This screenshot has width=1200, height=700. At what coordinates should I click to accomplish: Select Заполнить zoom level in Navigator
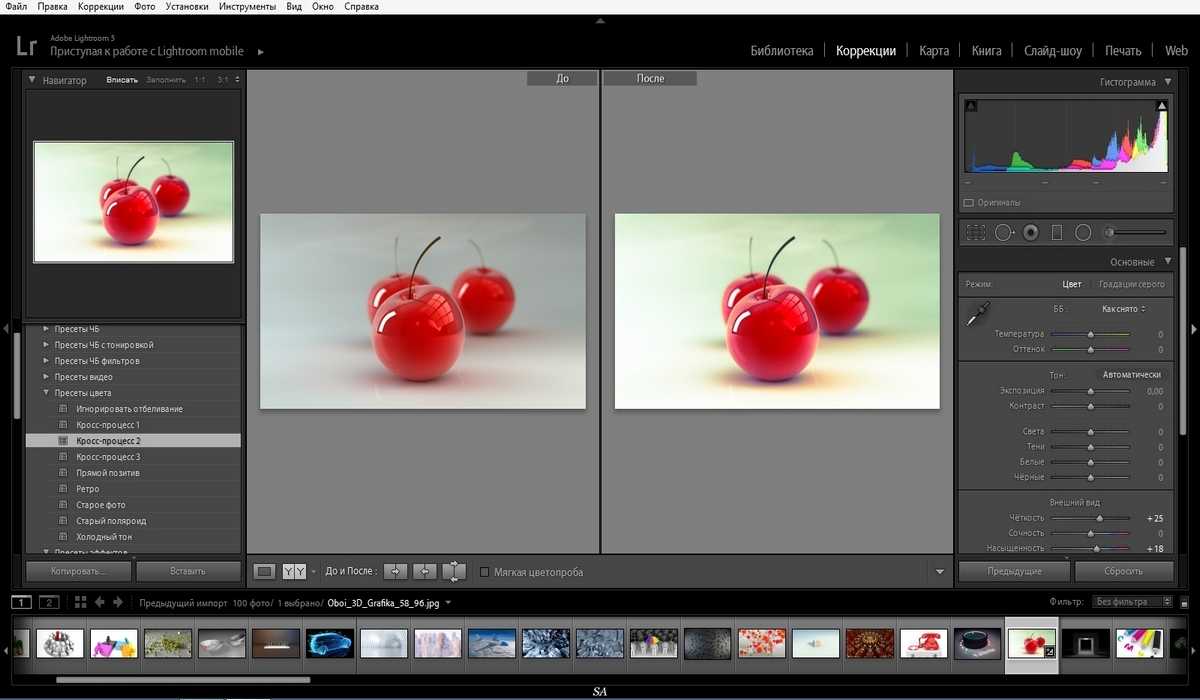click(166, 80)
